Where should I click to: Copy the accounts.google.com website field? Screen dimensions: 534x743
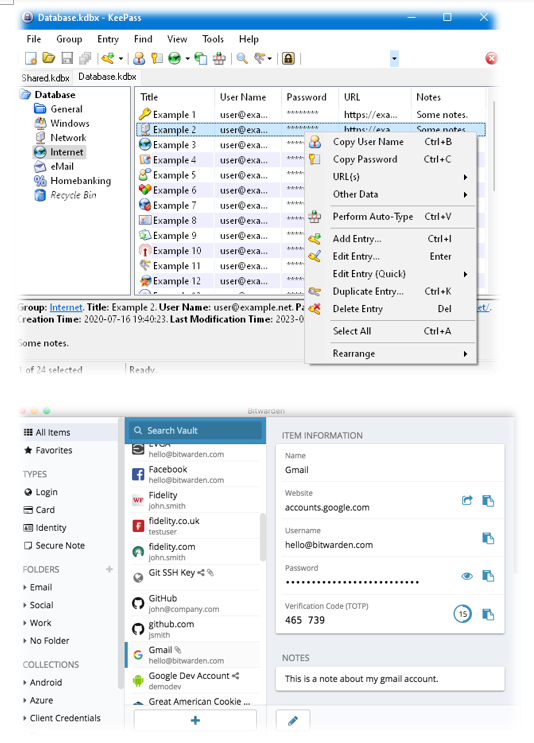[x=488, y=500]
